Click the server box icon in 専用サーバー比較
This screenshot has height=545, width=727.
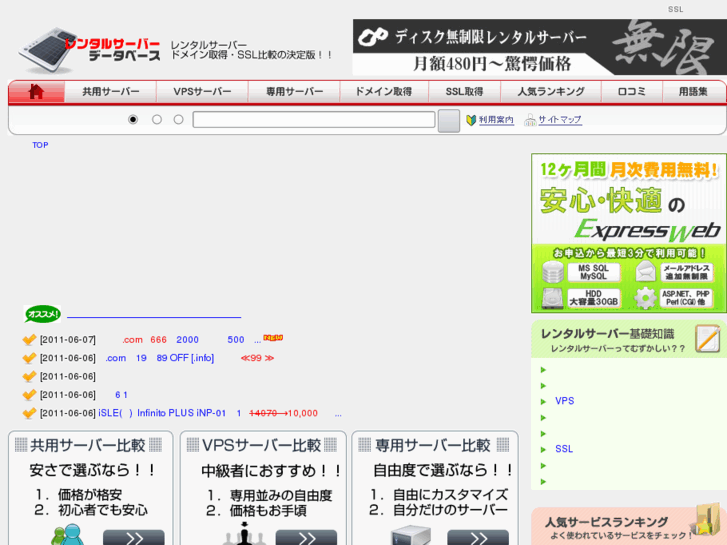click(411, 536)
